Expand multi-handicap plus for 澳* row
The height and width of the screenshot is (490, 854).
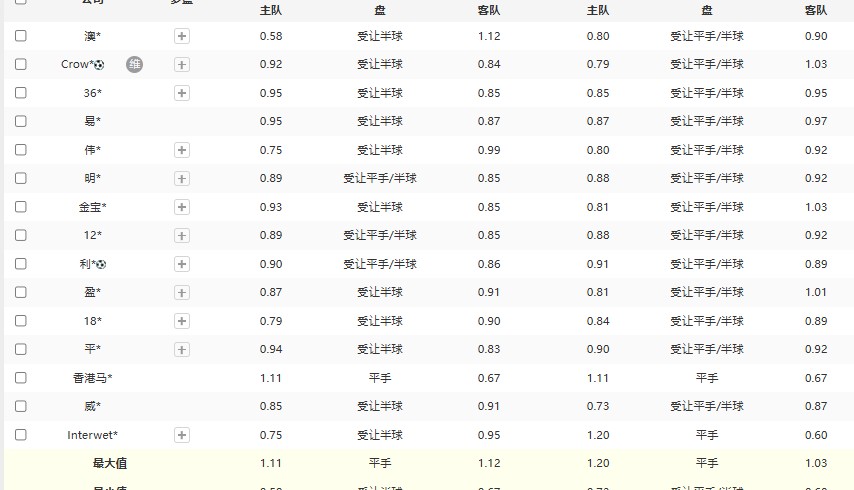click(x=182, y=36)
